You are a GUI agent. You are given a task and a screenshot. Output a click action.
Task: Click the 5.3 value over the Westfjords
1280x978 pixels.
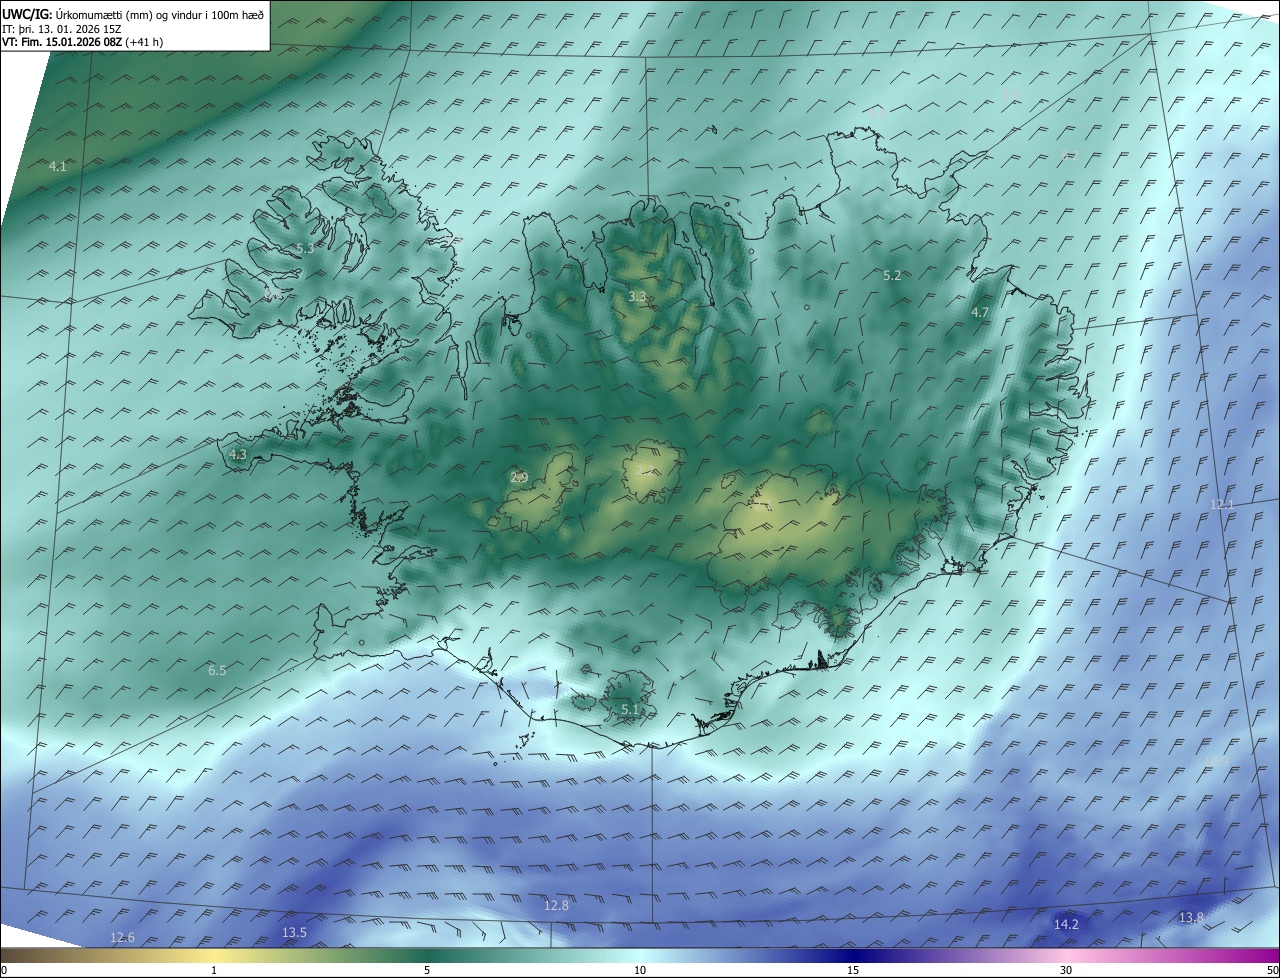click(x=305, y=248)
